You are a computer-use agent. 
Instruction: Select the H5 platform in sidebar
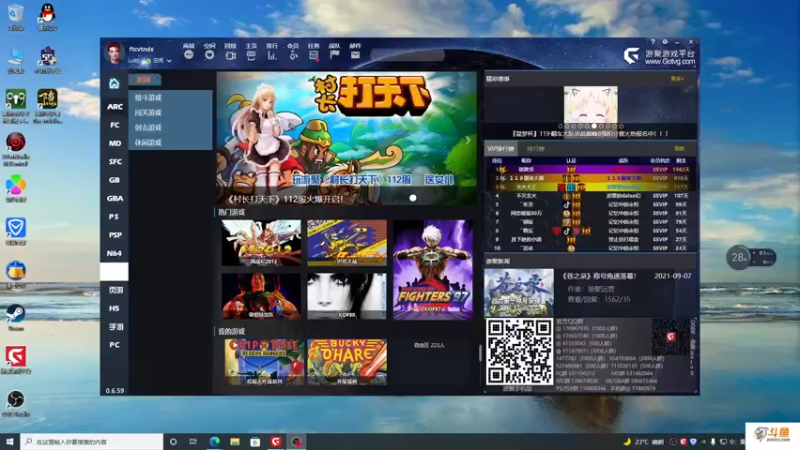coord(115,309)
